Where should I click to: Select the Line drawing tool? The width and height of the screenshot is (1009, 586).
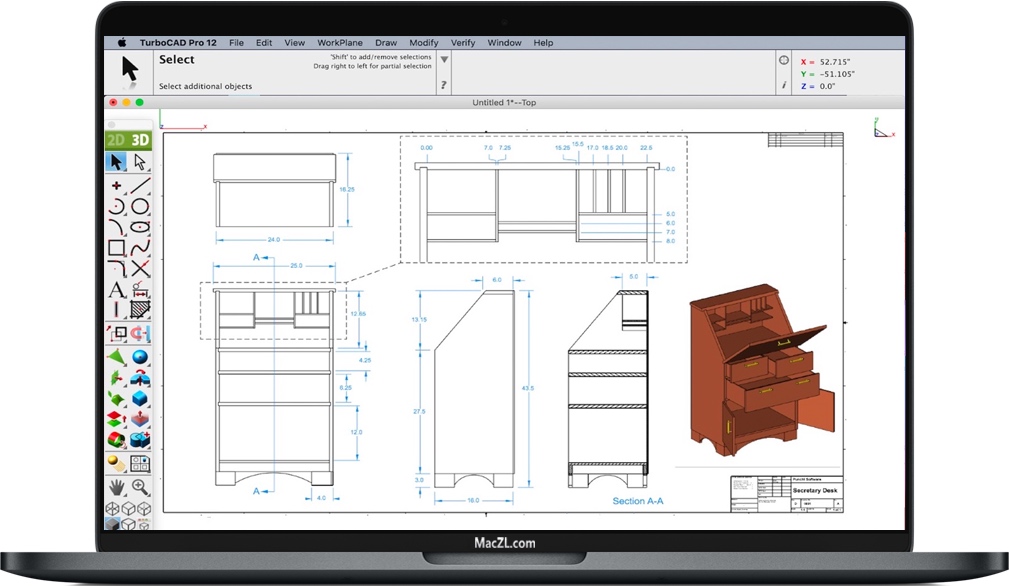tap(141, 184)
